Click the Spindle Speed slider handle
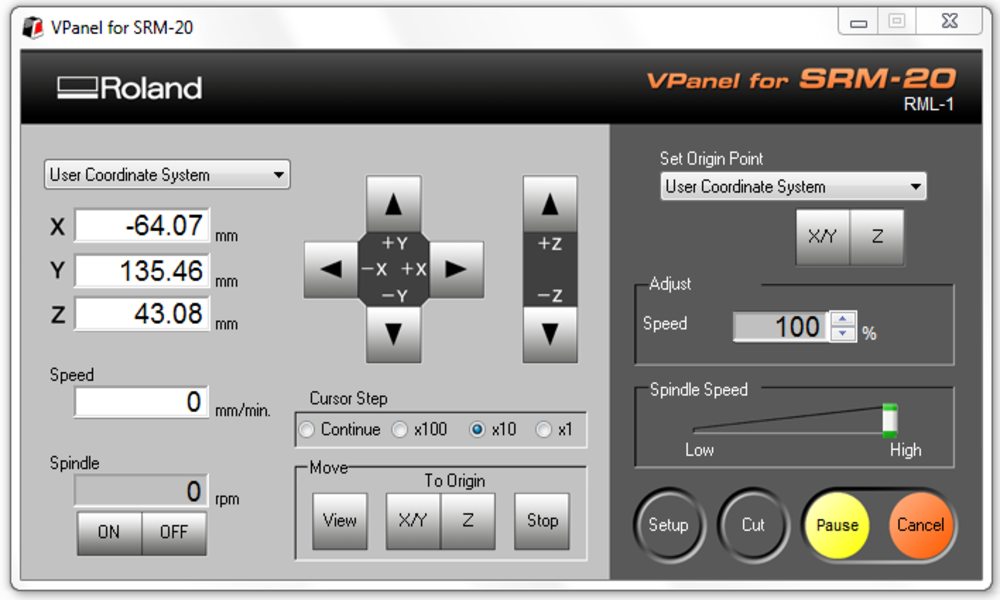1000x600 pixels. pyautogui.click(x=890, y=421)
